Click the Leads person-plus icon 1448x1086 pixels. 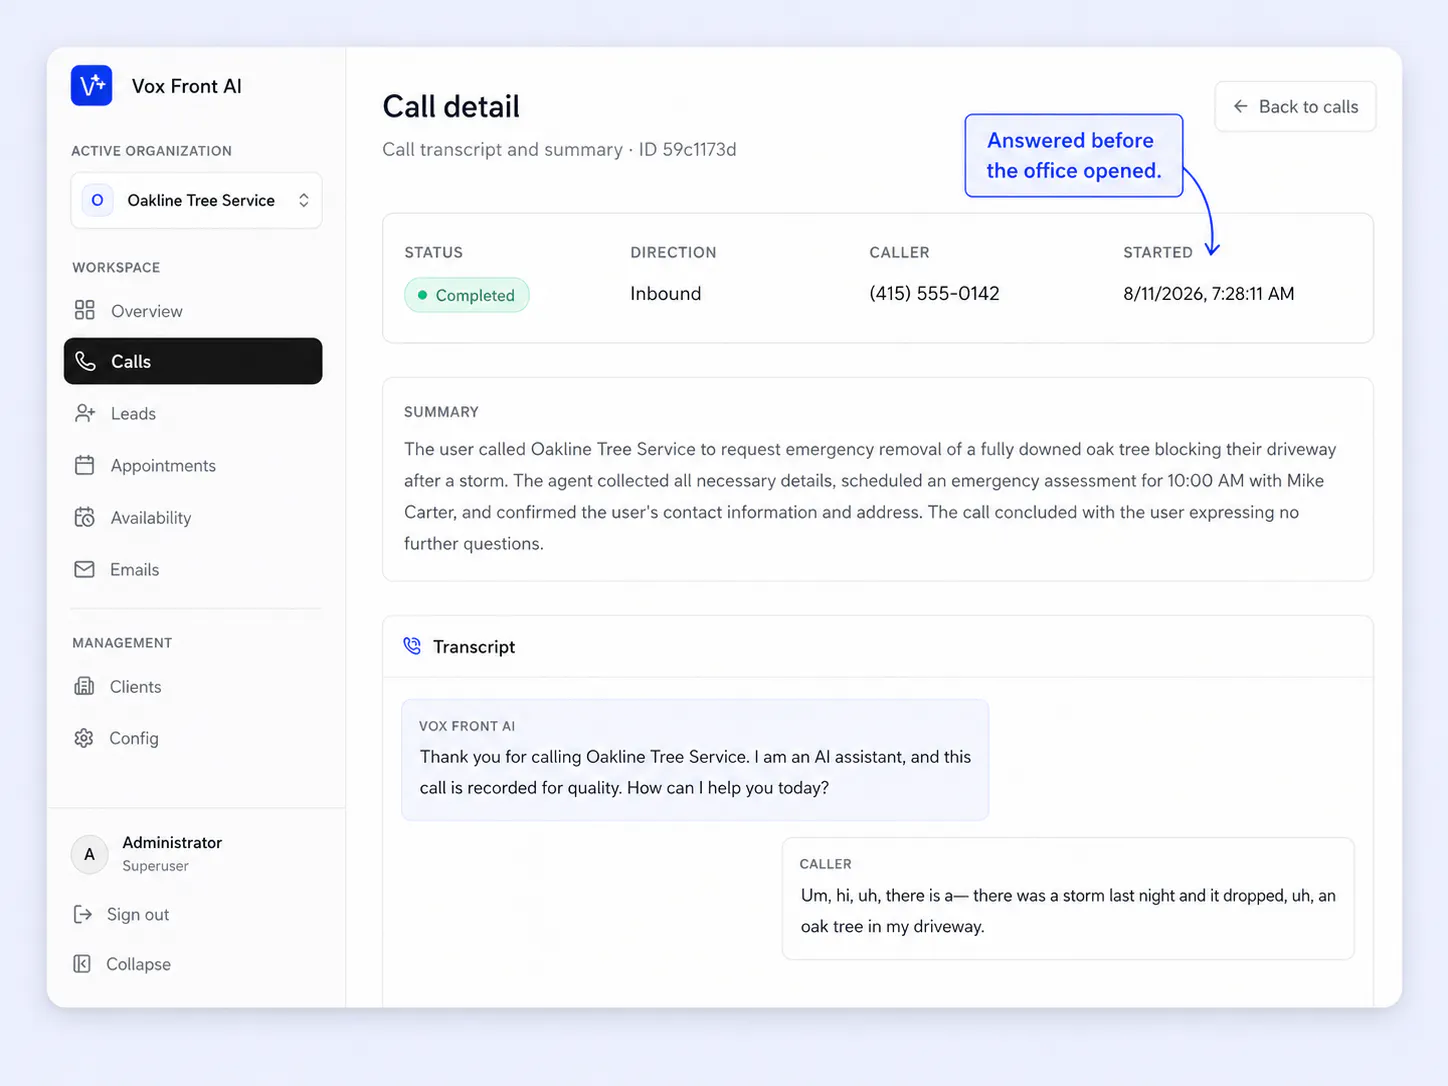click(x=85, y=413)
